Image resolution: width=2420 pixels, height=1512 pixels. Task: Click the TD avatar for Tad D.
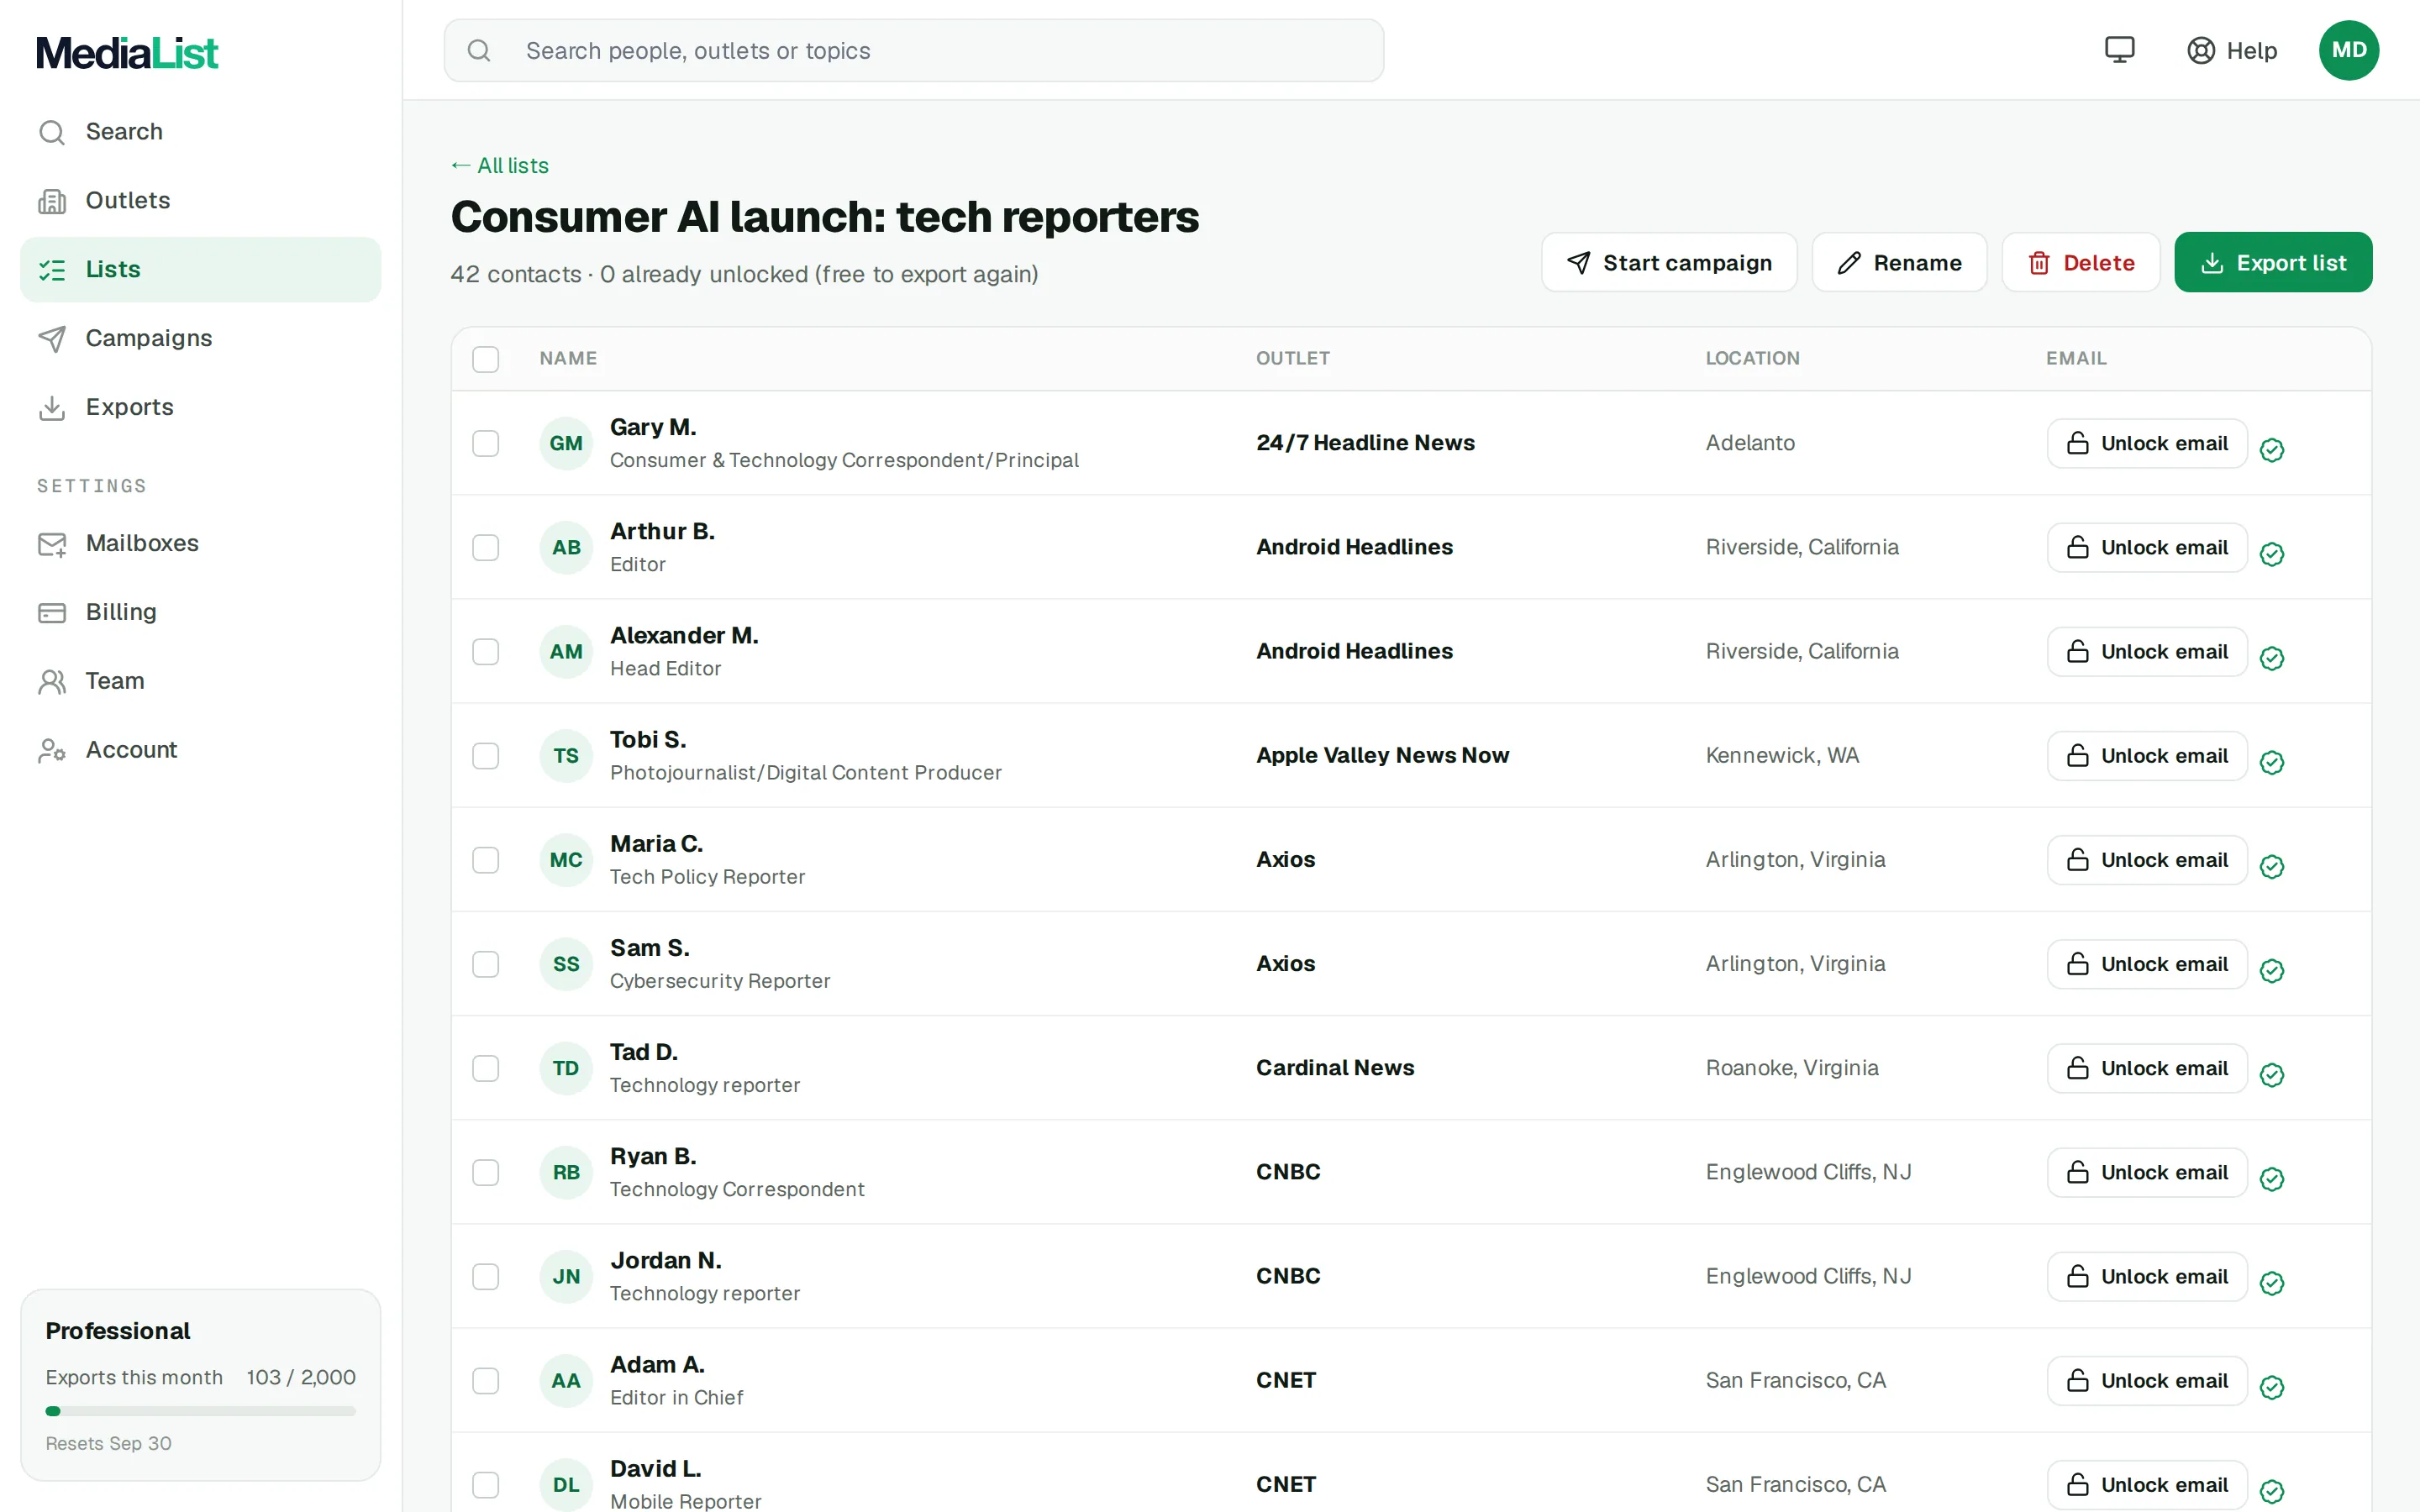(566, 1068)
